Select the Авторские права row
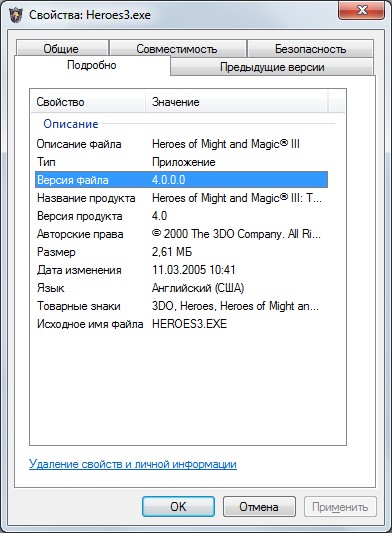392x533 pixels. [x=182, y=234]
